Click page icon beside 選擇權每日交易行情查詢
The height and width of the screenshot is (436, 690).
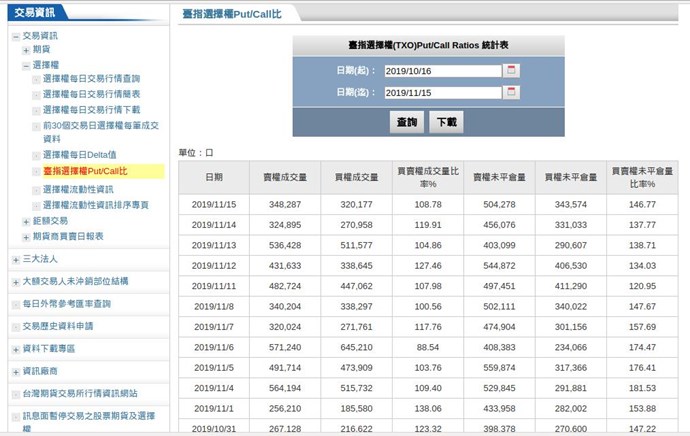point(36,79)
